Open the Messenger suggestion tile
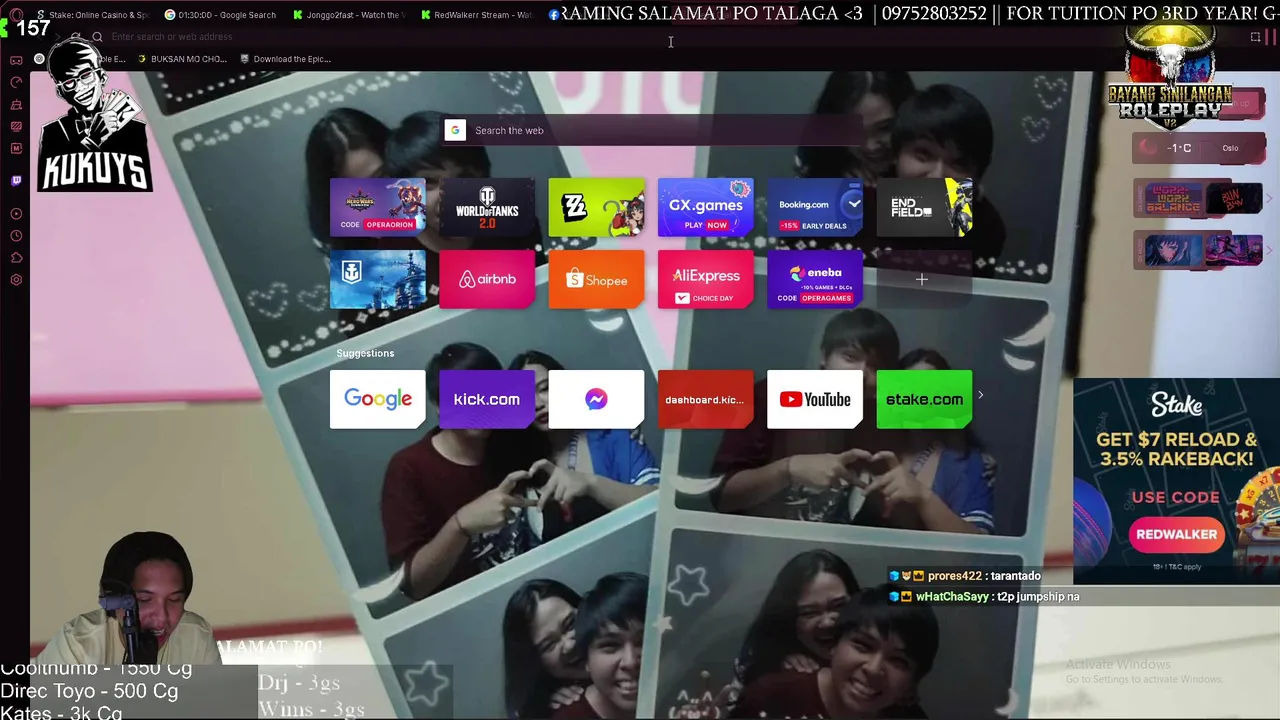Image resolution: width=1280 pixels, height=720 pixels. click(x=596, y=399)
